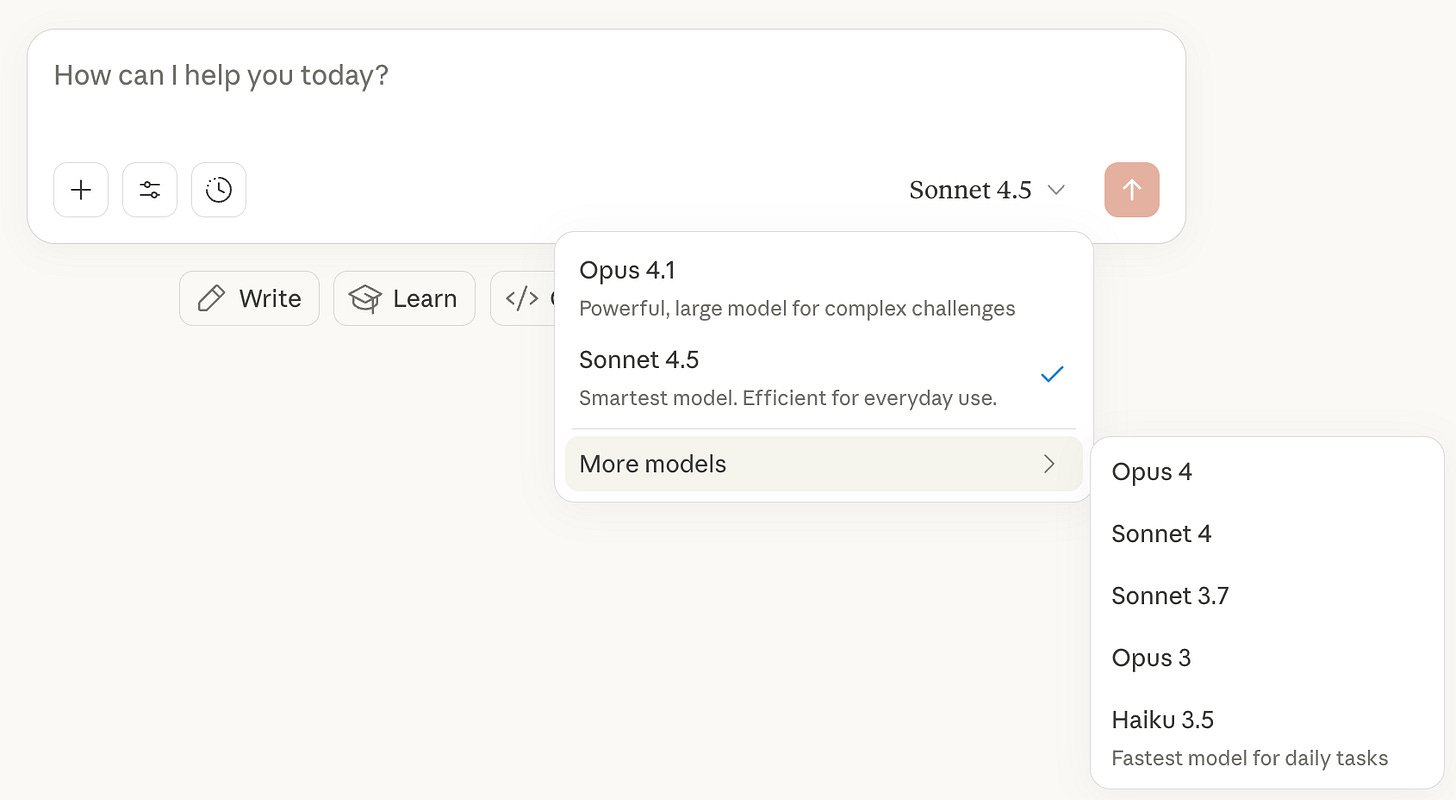Screen dimensions: 1456x800
Task: Select Opus 4 from the submenu
Action: [x=1152, y=472]
